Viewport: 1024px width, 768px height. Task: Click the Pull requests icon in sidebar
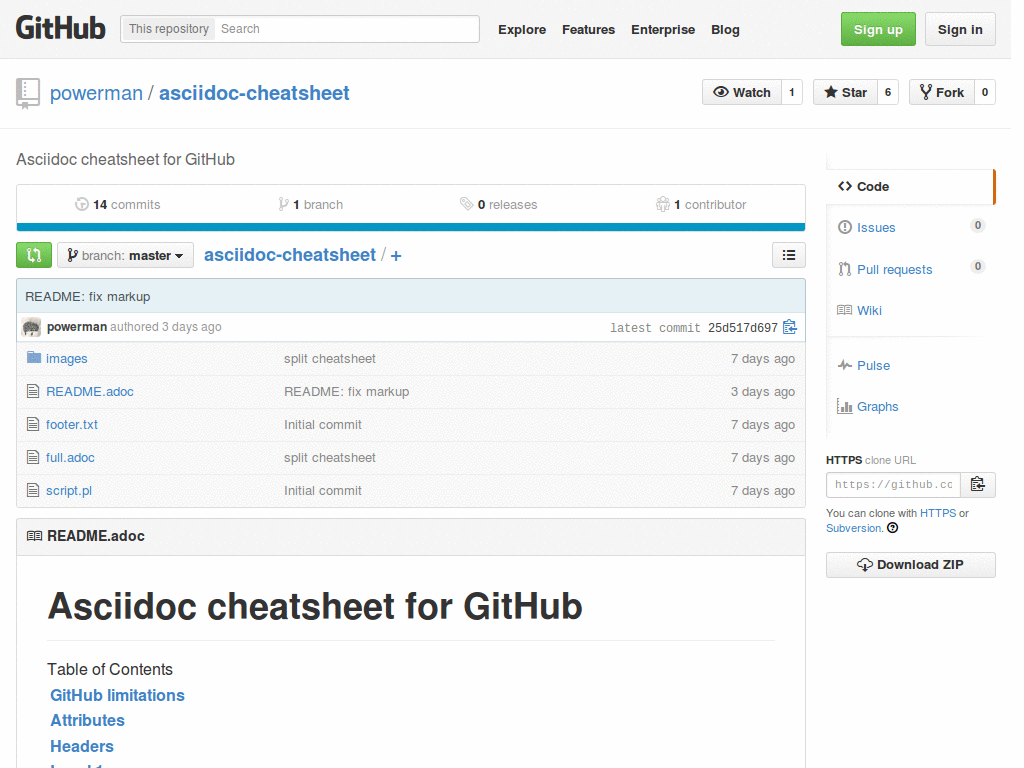843,268
